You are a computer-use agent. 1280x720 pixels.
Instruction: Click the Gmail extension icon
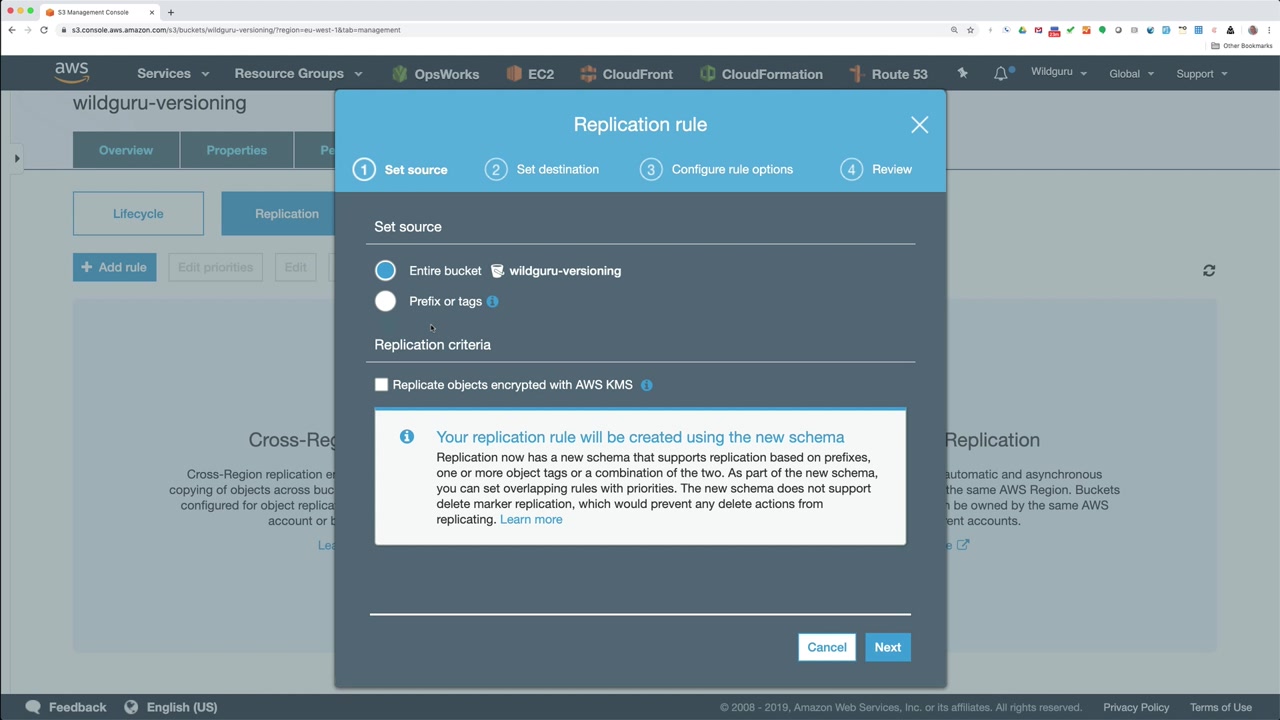point(1038,30)
